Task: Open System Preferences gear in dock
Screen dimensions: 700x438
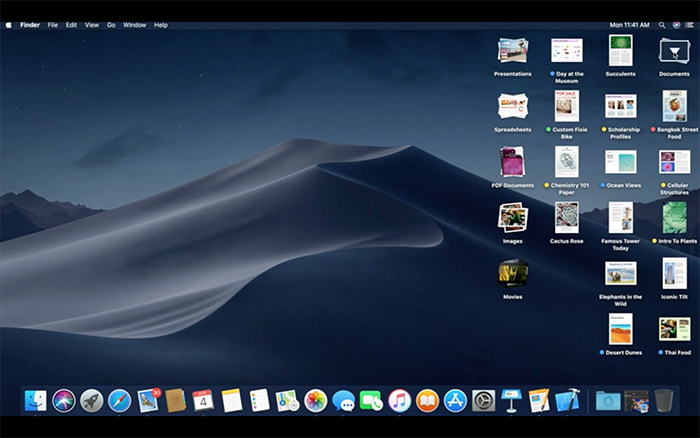Action: 484,400
